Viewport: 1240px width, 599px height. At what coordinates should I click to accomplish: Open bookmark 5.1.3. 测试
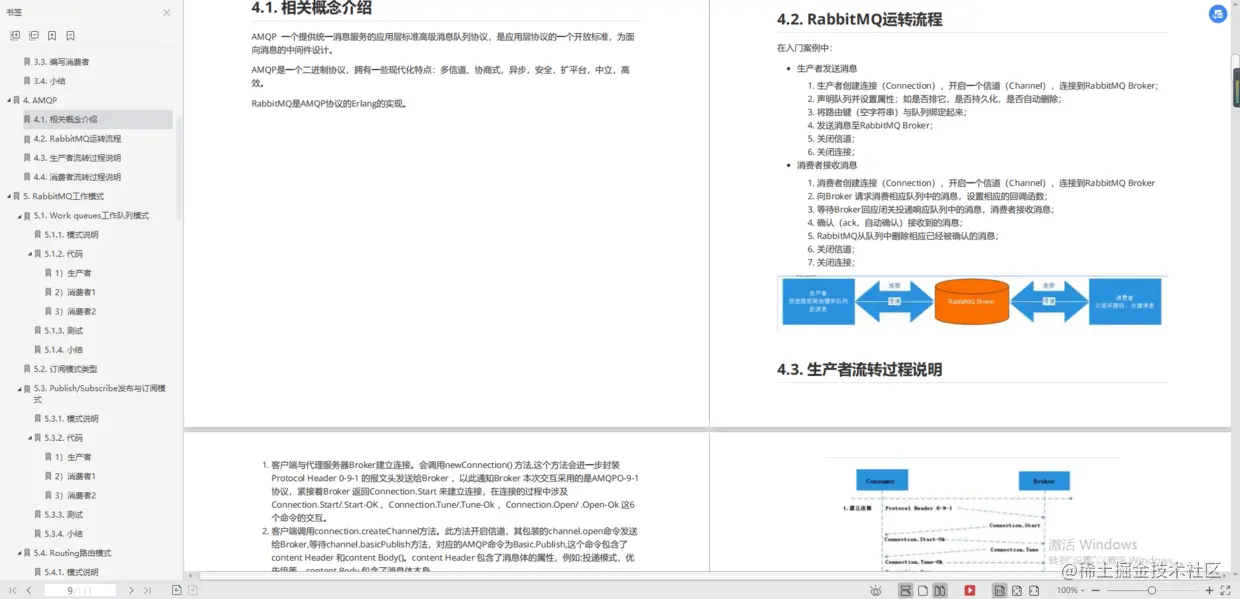(64, 331)
